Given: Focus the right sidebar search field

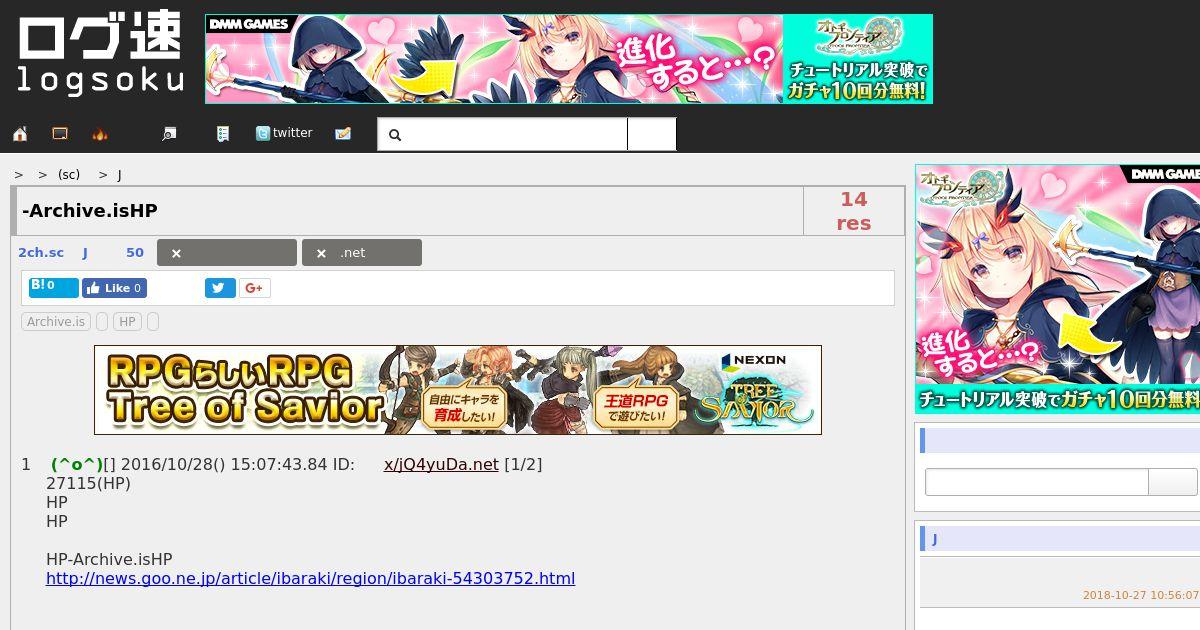Looking at the screenshot, I should (x=1037, y=482).
